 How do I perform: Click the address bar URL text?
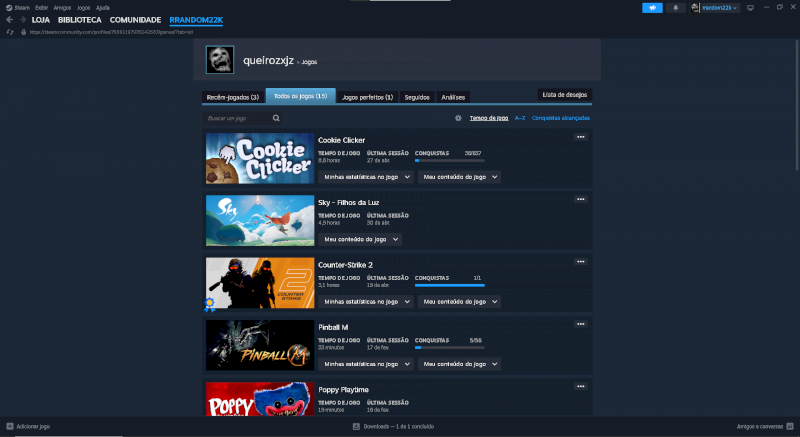tap(111, 32)
